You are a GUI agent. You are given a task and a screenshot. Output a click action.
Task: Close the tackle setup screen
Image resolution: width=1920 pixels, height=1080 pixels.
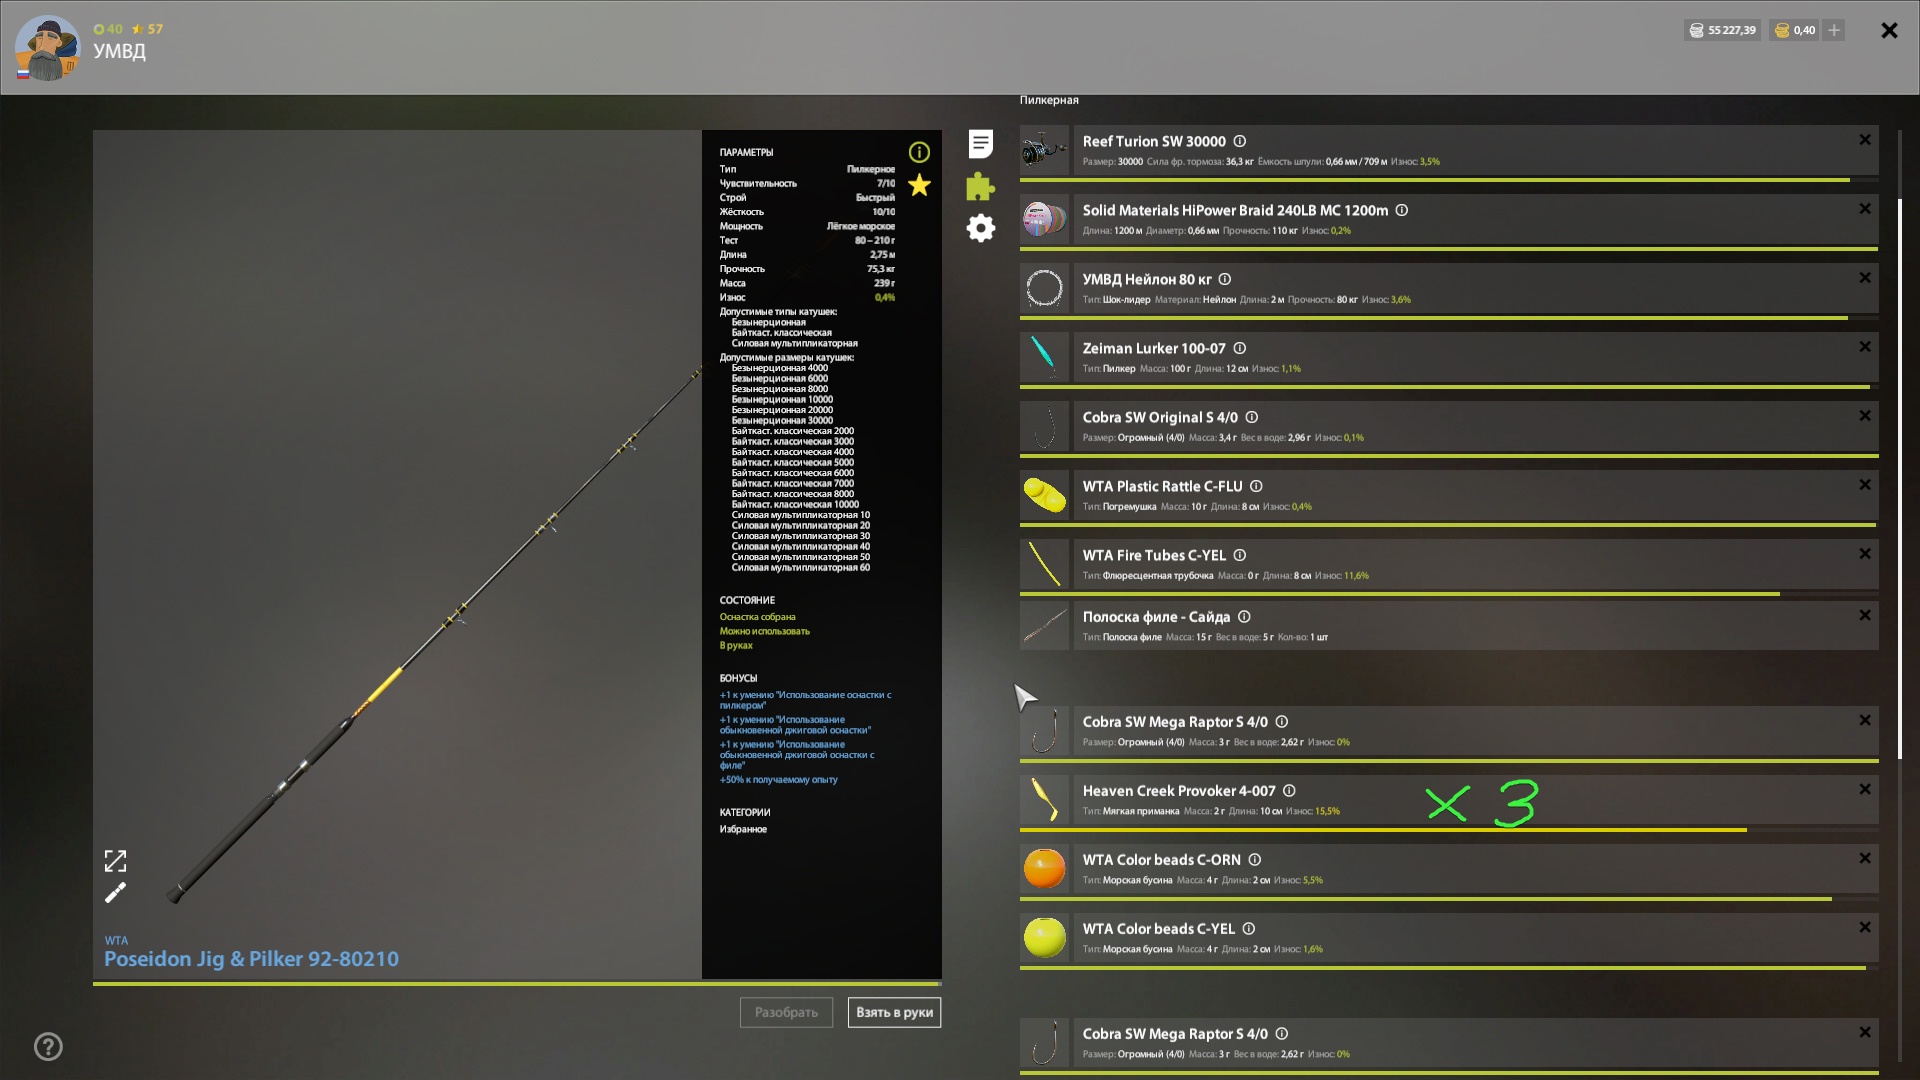tap(1889, 31)
